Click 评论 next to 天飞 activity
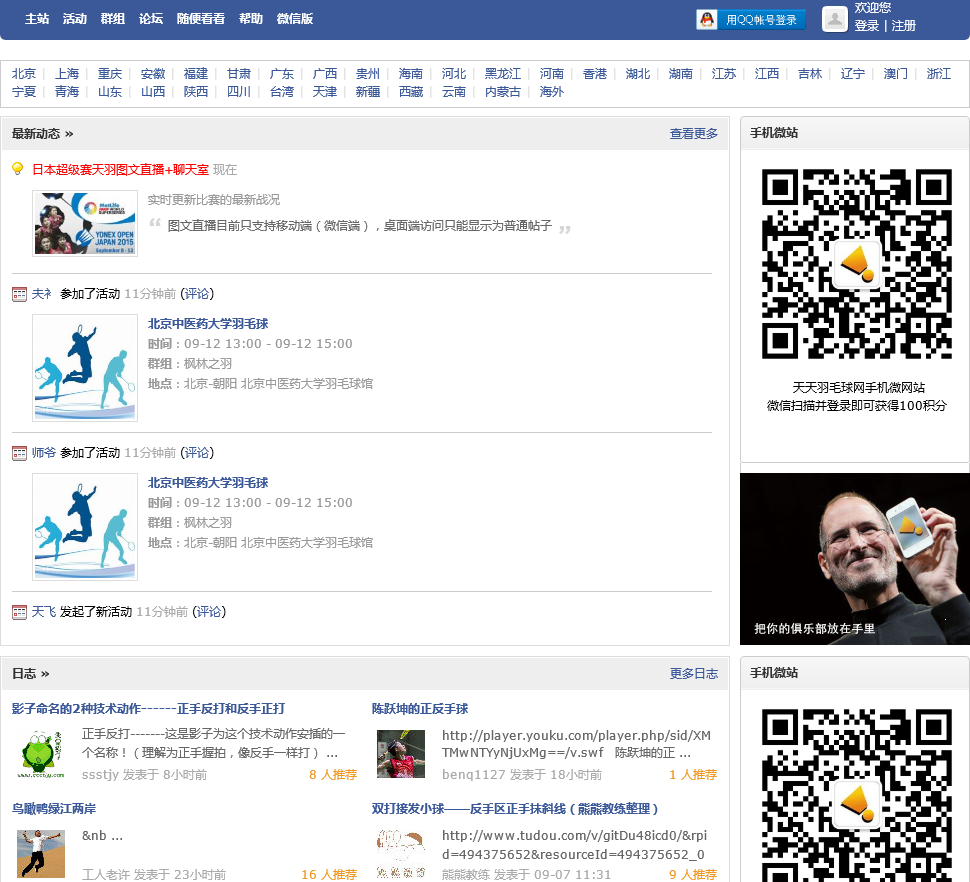Viewport: 970px width, 882px height. tap(209, 612)
